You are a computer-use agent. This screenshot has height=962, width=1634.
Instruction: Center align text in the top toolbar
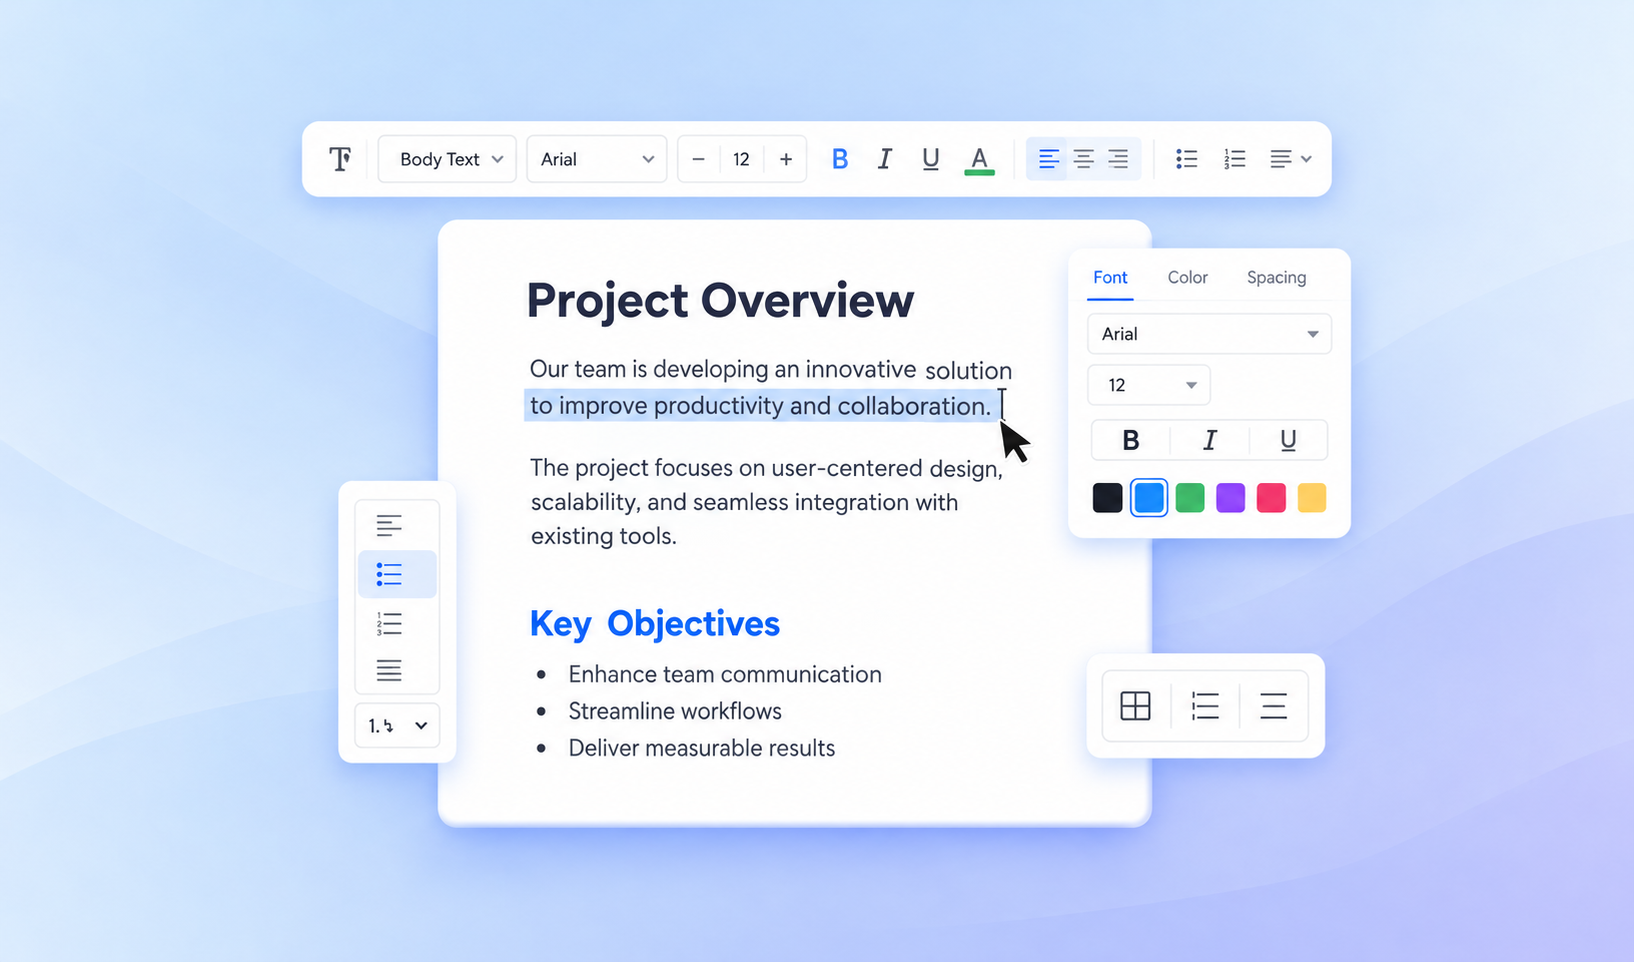(1083, 159)
